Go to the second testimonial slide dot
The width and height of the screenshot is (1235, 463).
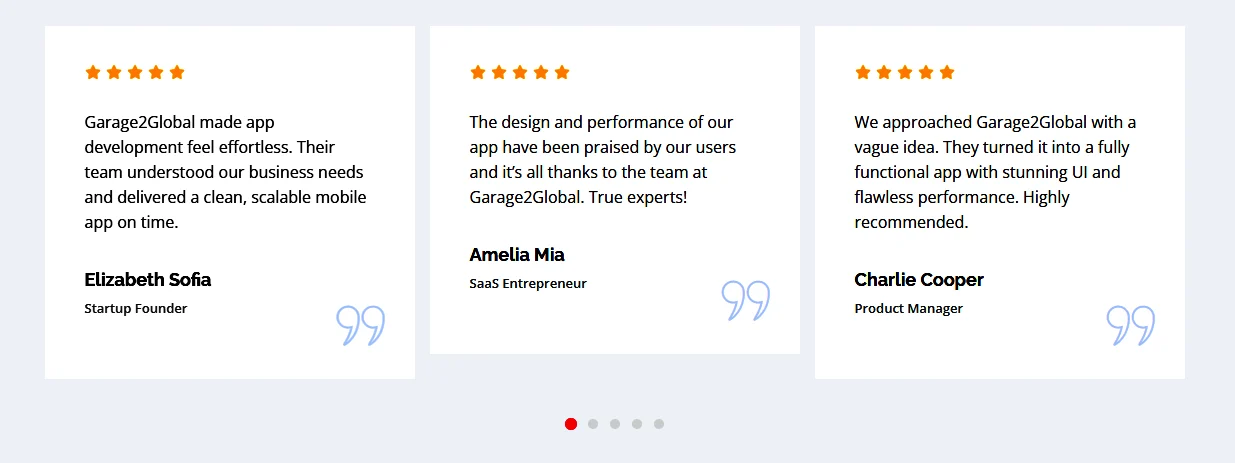[593, 424]
